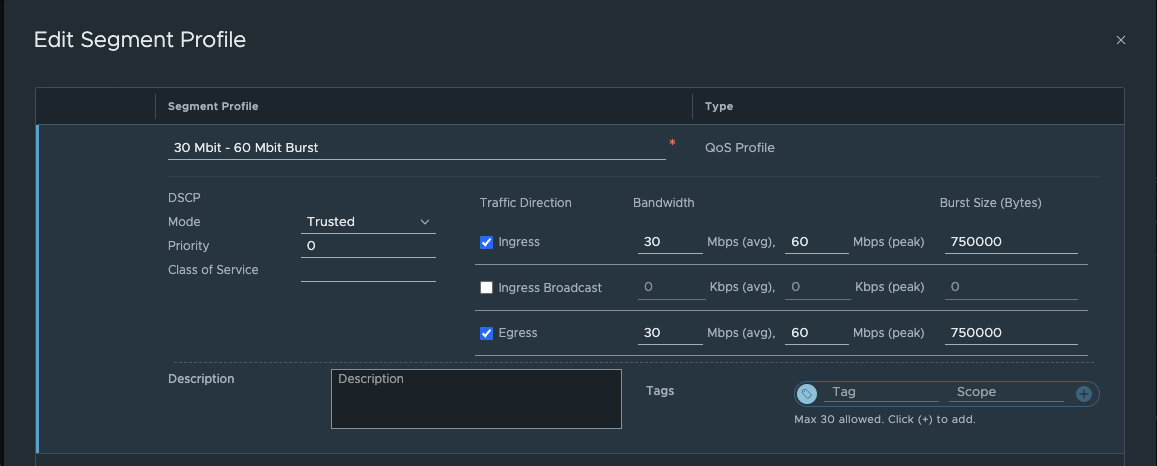Click the Bandwidth column label
The image size is (1157, 466).
tap(663, 203)
